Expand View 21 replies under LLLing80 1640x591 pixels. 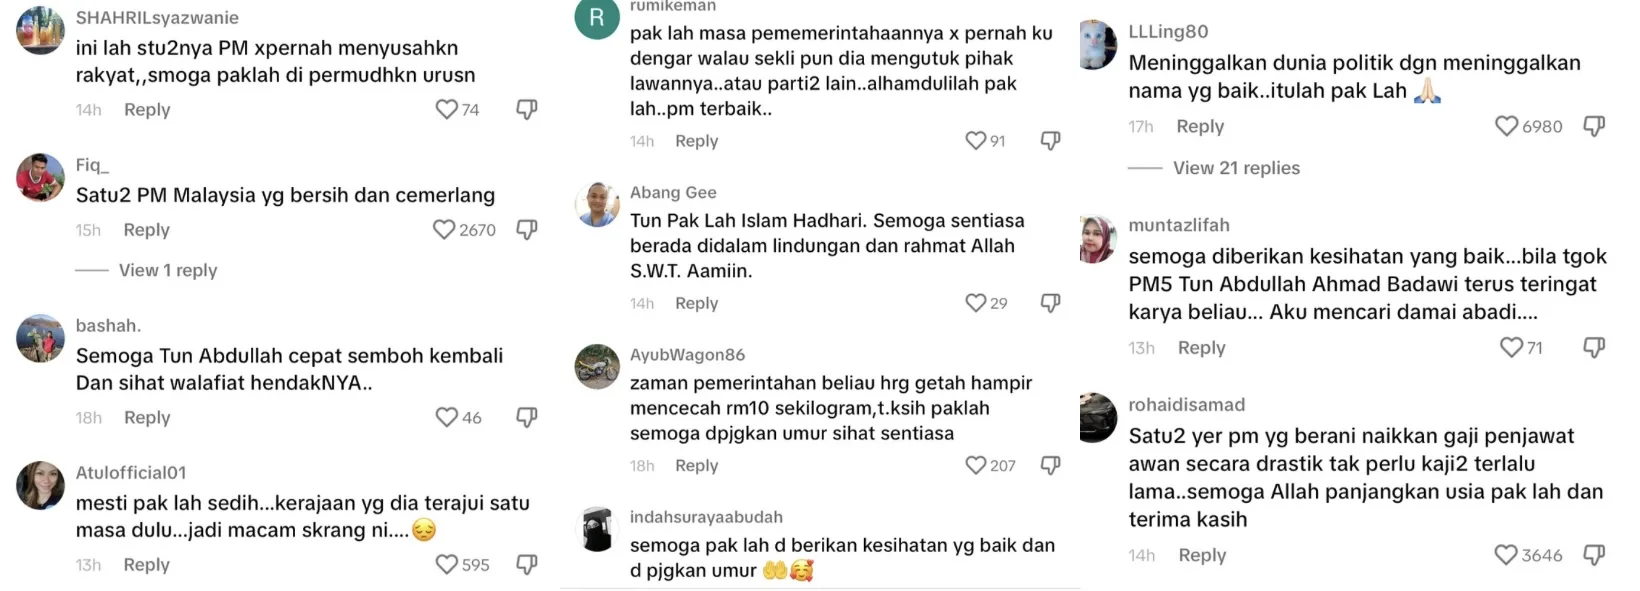click(1236, 168)
